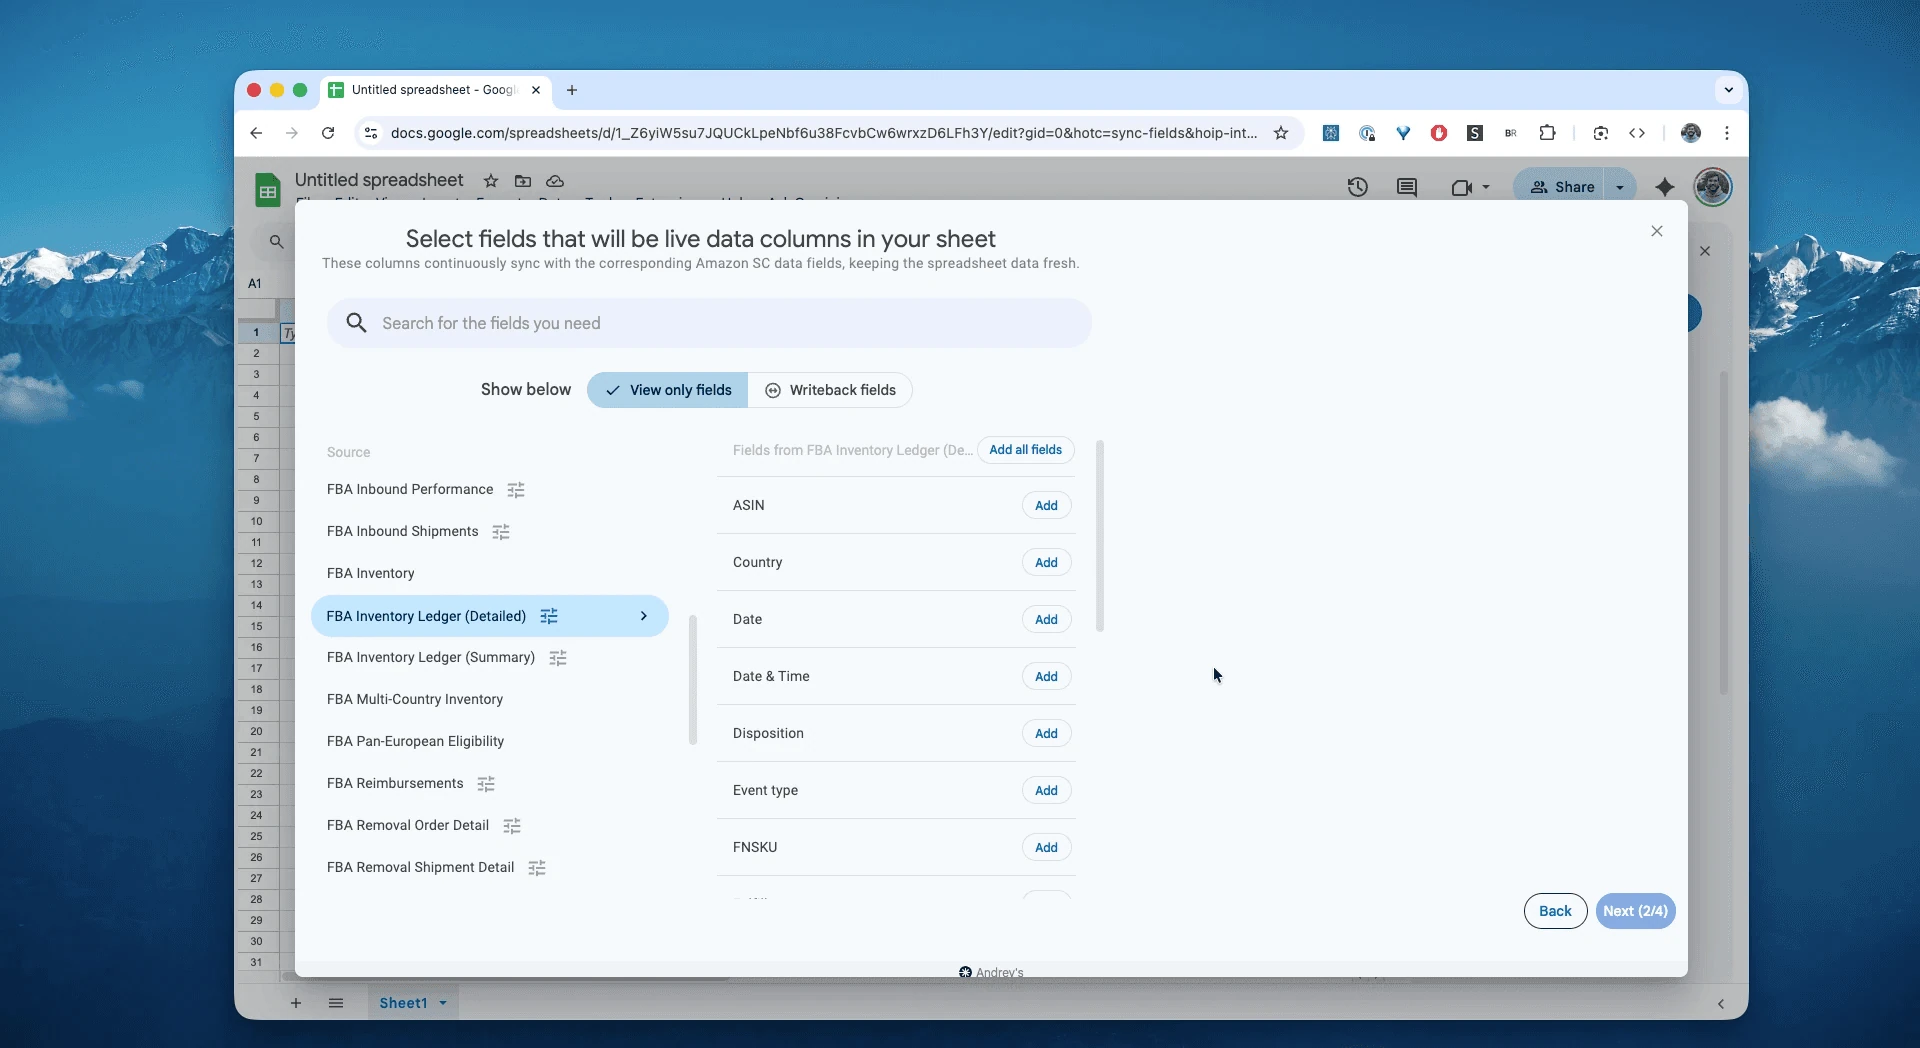This screenshot has width=1920, height=1048.
Task: Add the Disposition field
Action: (x=1047, y=734)
